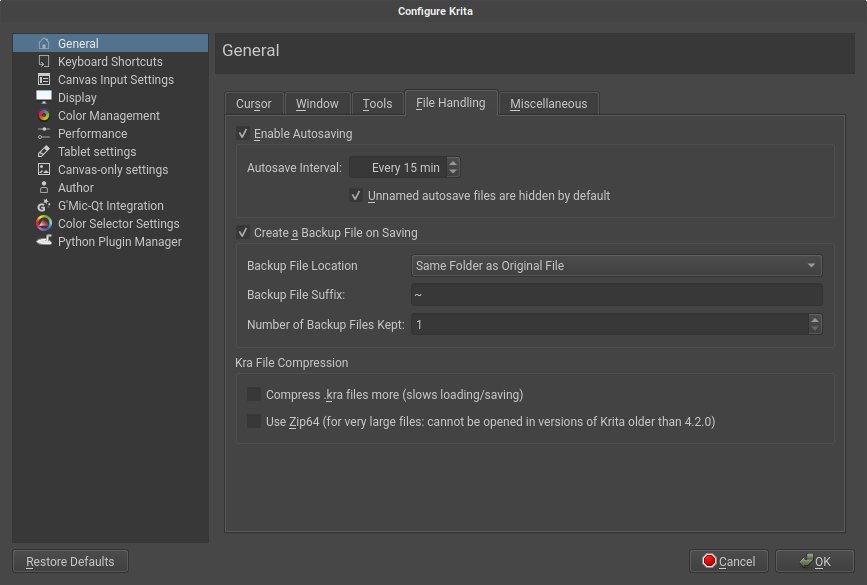Click the Restore Defaults button
Image resolution: width=867 pixels, height=585 pixels.
point(70,561)
